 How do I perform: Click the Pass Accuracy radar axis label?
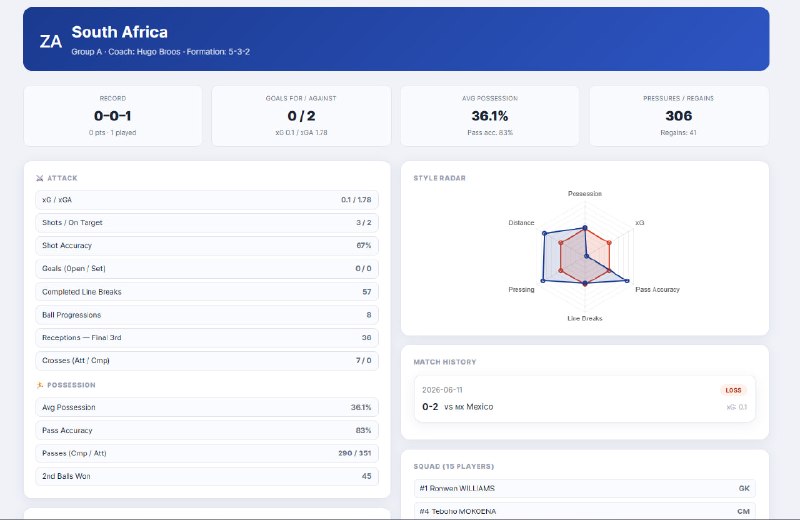click(657, 289)
